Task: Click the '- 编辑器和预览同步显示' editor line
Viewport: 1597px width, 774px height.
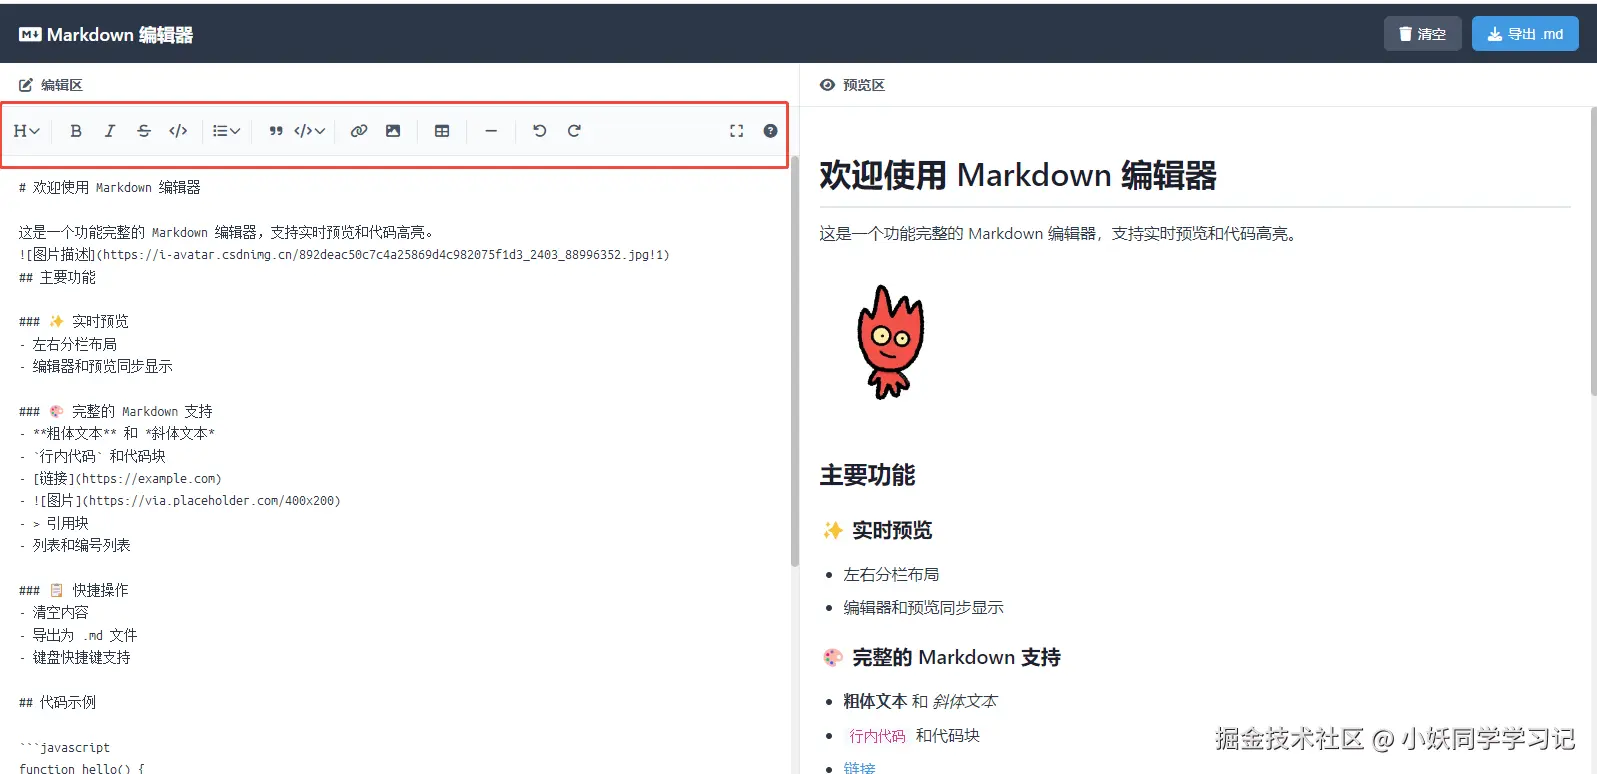Action: coord(96,366)
